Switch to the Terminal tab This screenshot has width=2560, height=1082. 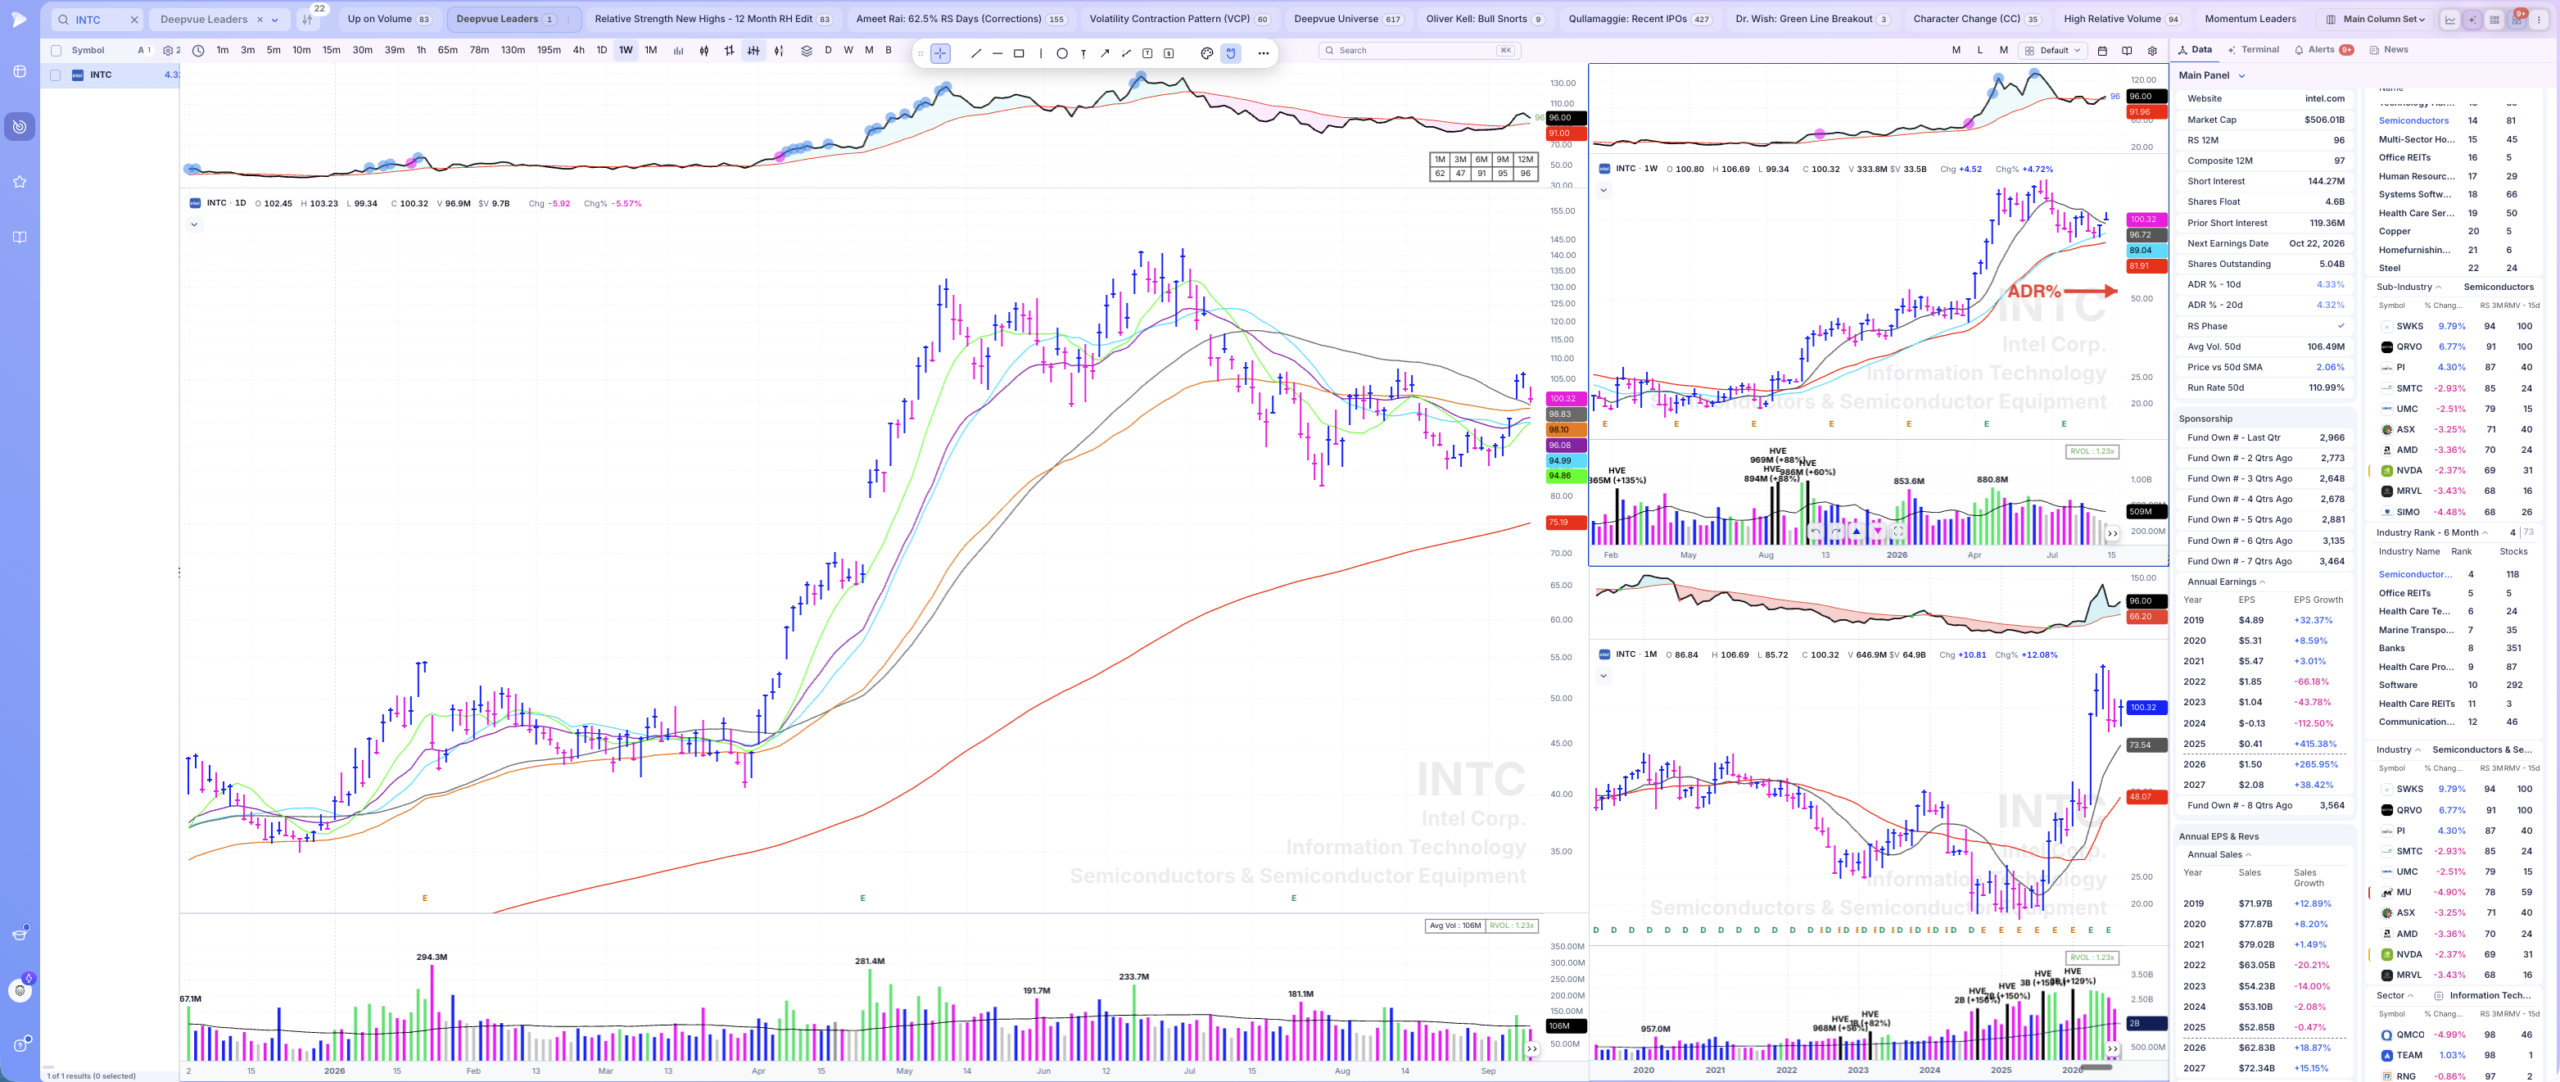tap(2252, 50)
